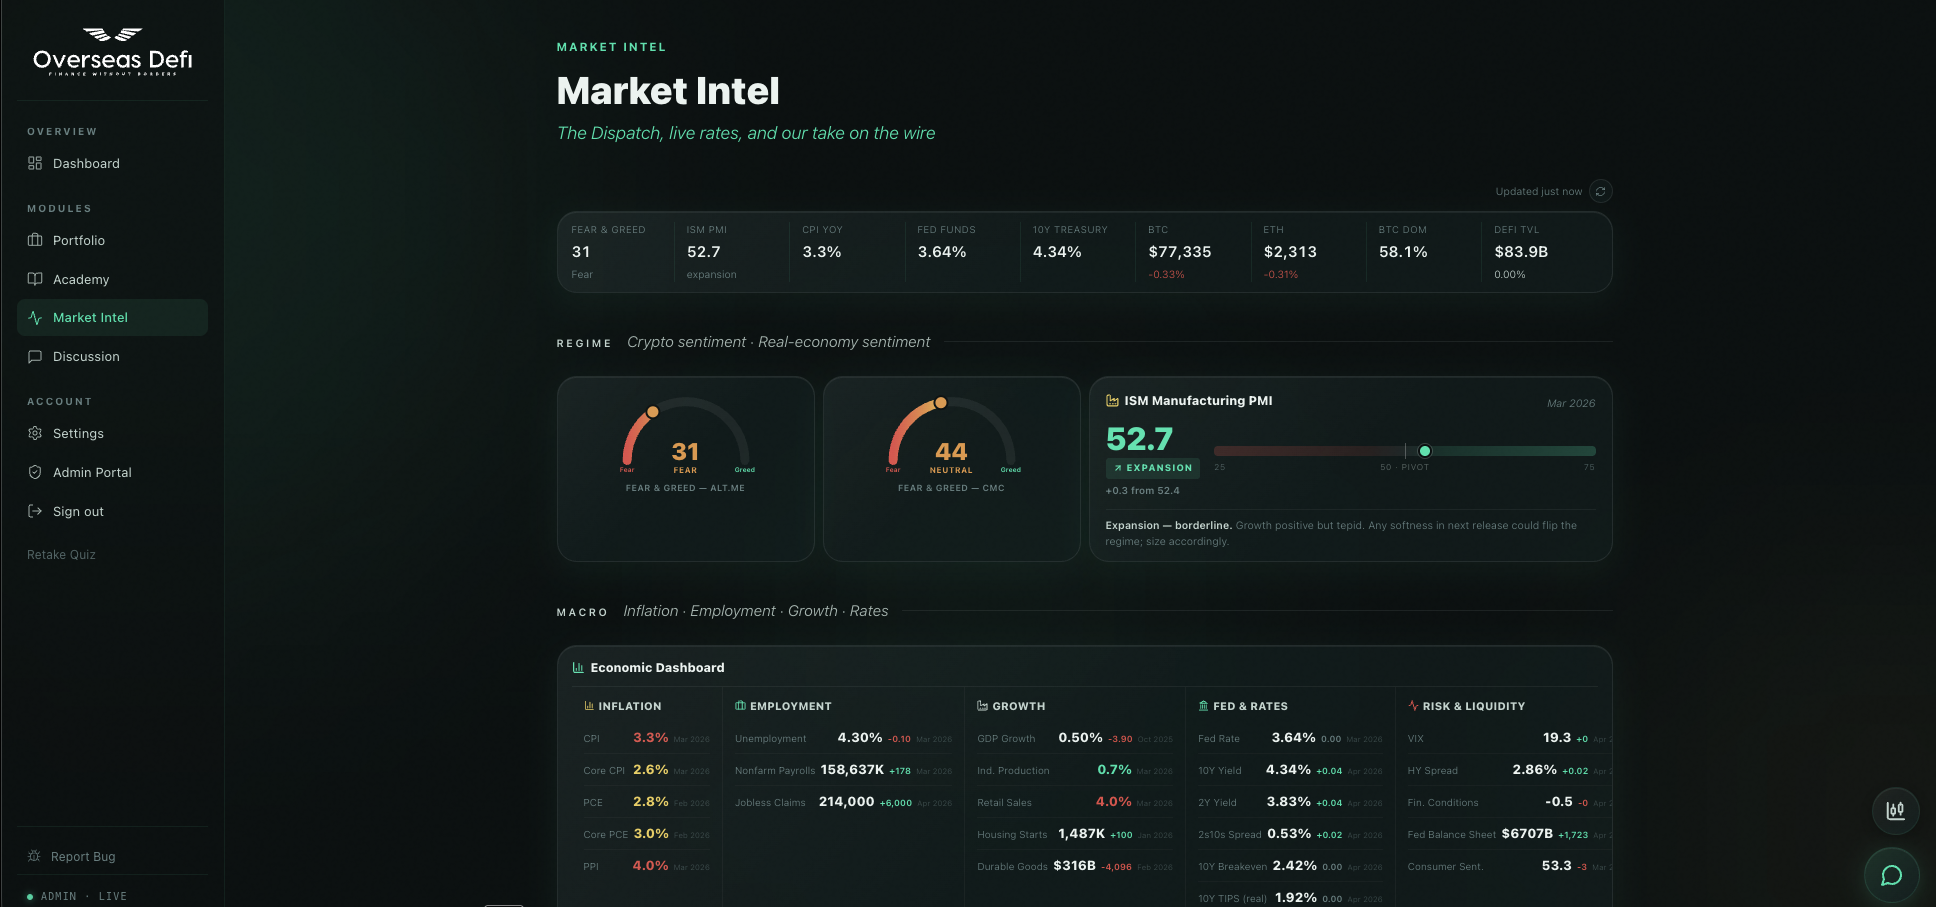Click the Risk & Liquidity pulse icon
Image resolution: width=1936 pixels, height=907 pixels.
coord(1413,706)
